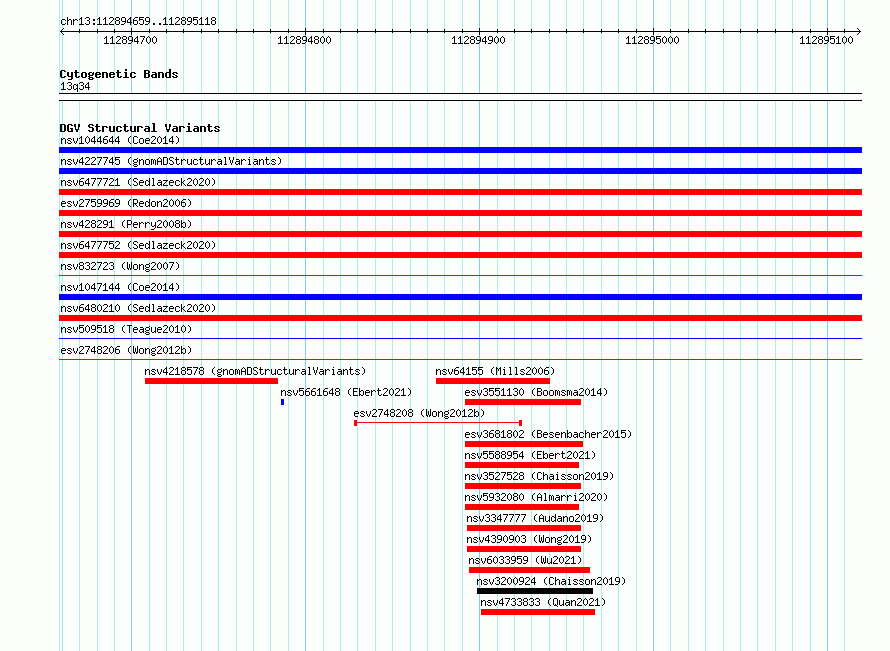Click the nsv64155 (Mills2006) label

495,371
